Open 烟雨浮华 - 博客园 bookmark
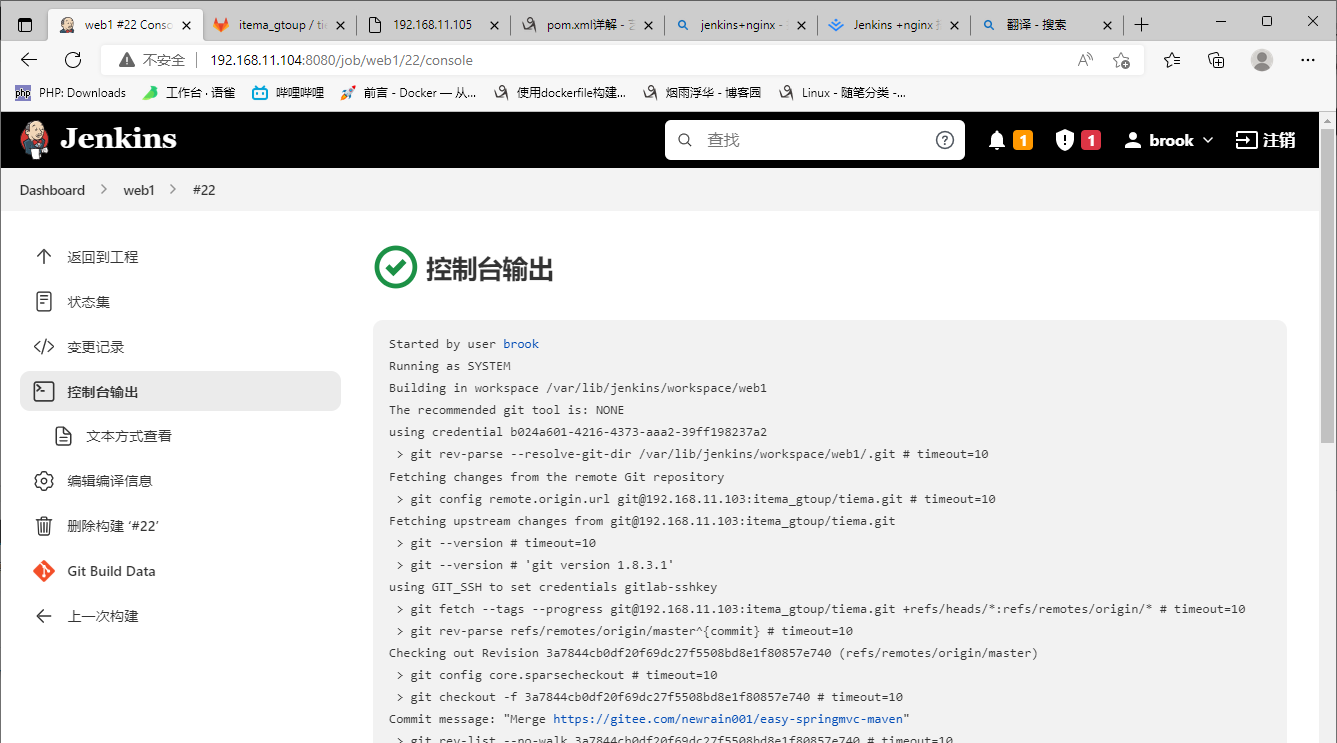 [701, 93]
